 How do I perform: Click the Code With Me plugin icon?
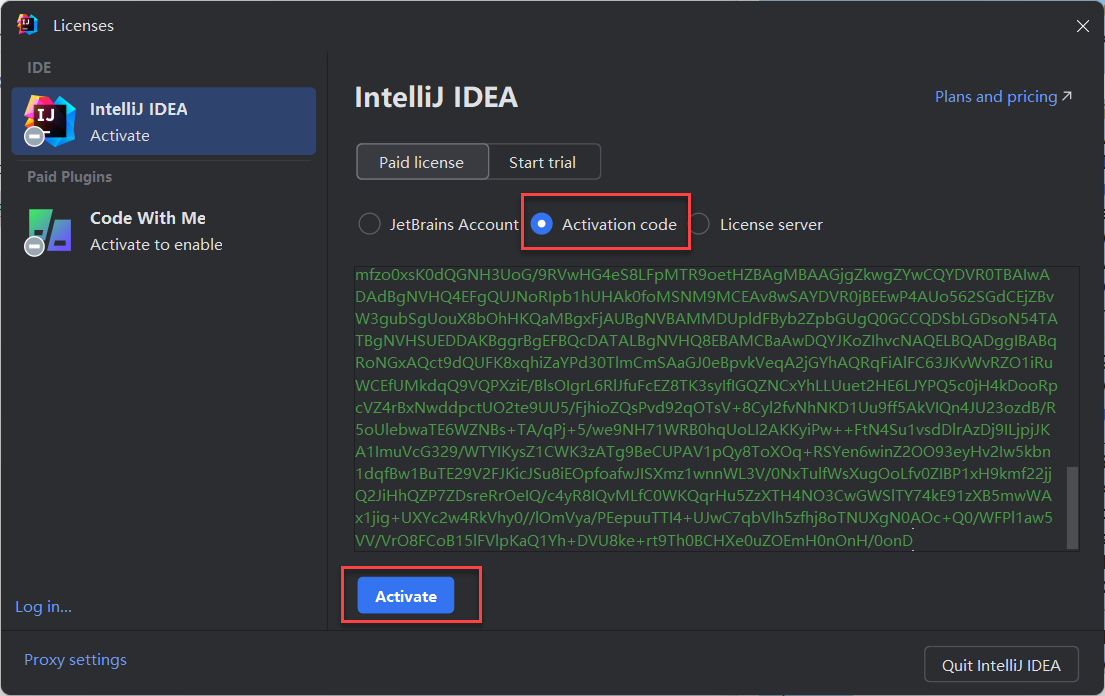pyautogui.click(x=52, y=229)
